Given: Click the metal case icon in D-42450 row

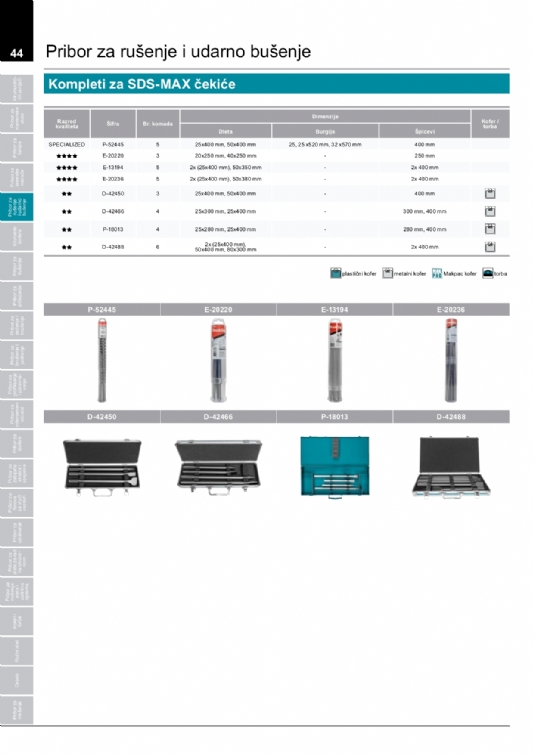Looking at the screenshot, I should click(x=490, y=194).
